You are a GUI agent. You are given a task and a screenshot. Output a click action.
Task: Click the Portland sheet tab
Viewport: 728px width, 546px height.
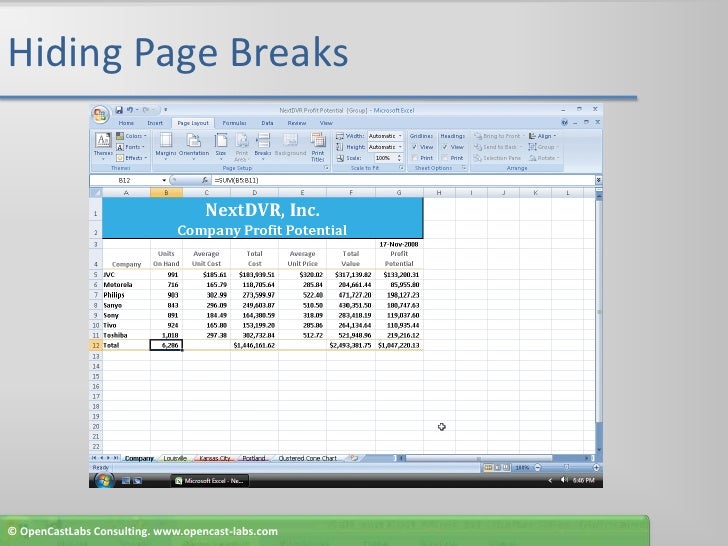[254, 458]
